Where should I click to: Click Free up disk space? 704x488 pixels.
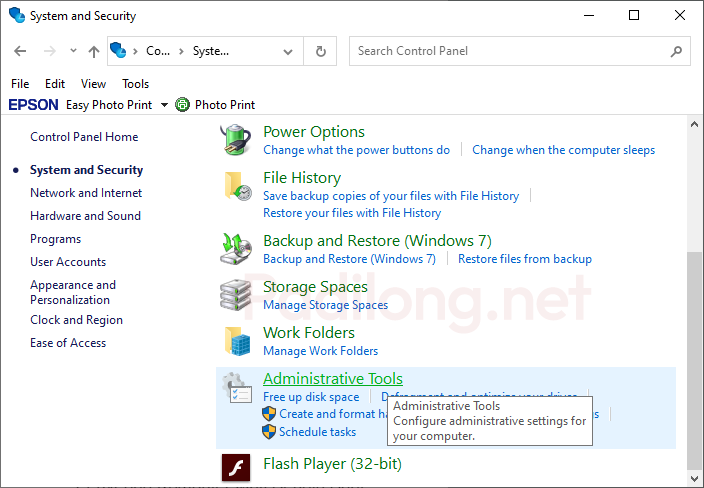point(311,397)
